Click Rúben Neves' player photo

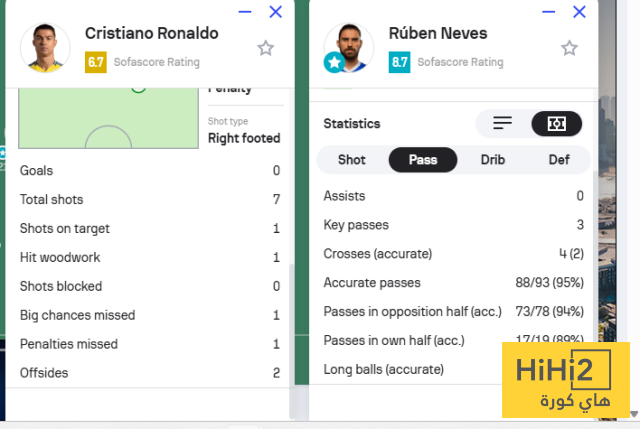point(348,45)
